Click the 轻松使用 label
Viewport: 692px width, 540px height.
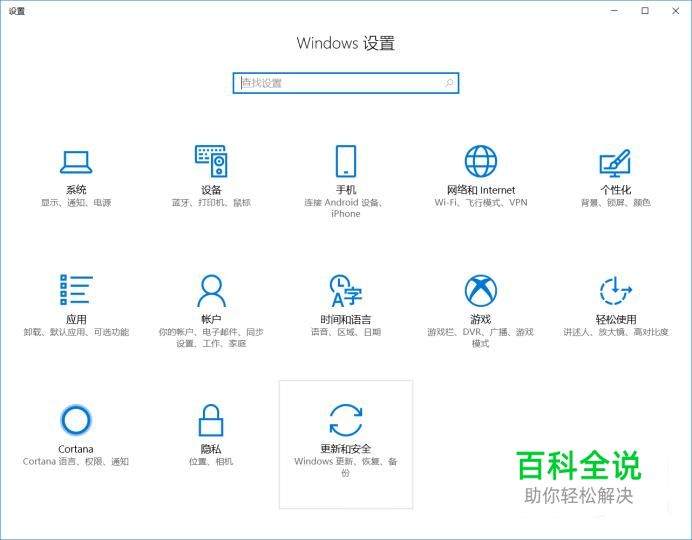[x=616, y=319]
